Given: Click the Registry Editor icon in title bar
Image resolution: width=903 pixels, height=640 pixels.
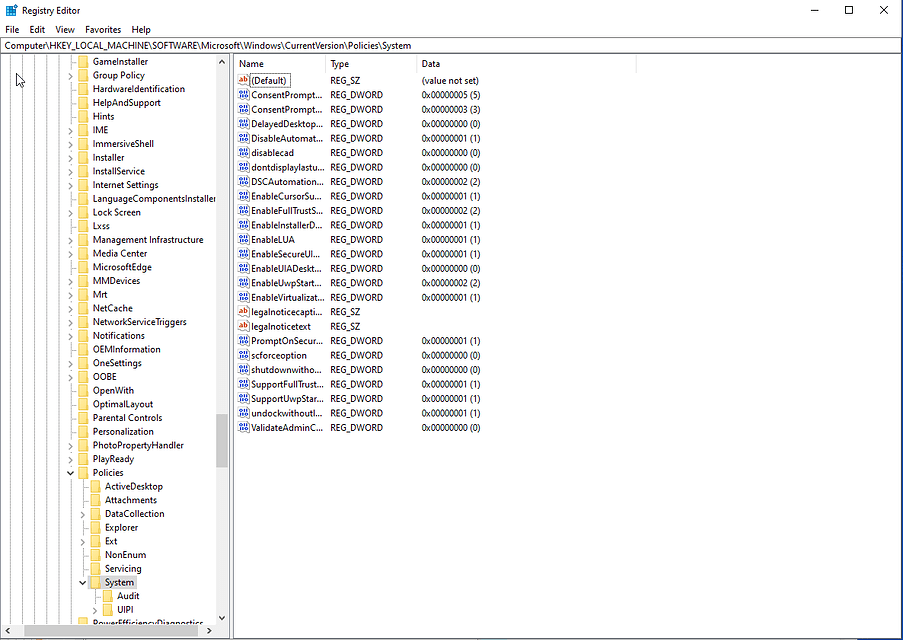Looking at the screenshot, I should pos(10,9).
